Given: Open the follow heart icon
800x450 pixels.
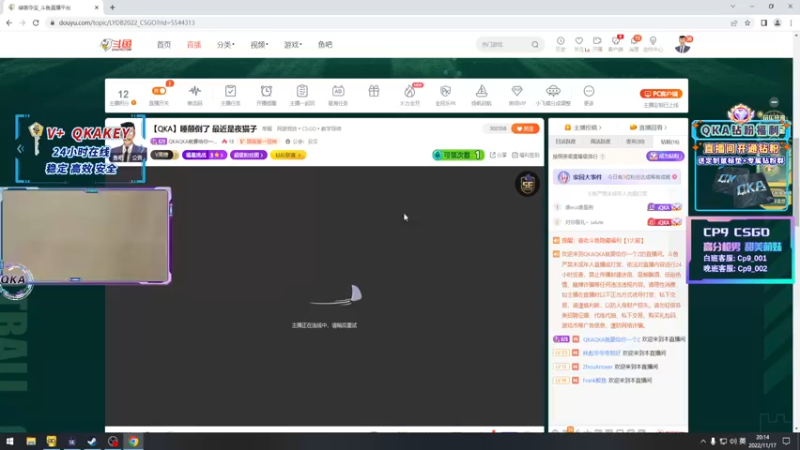Looking at the screenshot, I should click(x=579, y=41).
